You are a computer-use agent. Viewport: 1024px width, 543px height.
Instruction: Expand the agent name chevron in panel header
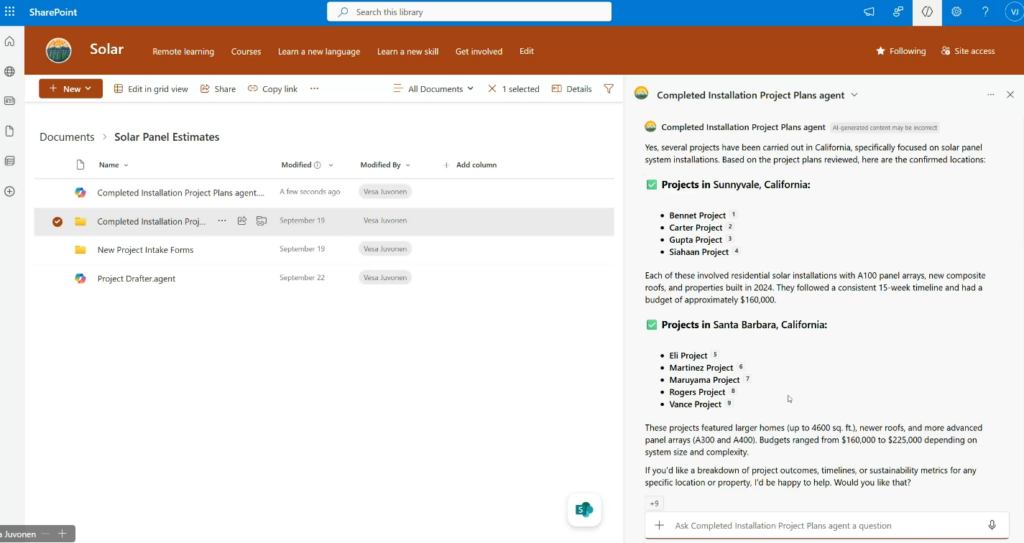tap(854, 95)
